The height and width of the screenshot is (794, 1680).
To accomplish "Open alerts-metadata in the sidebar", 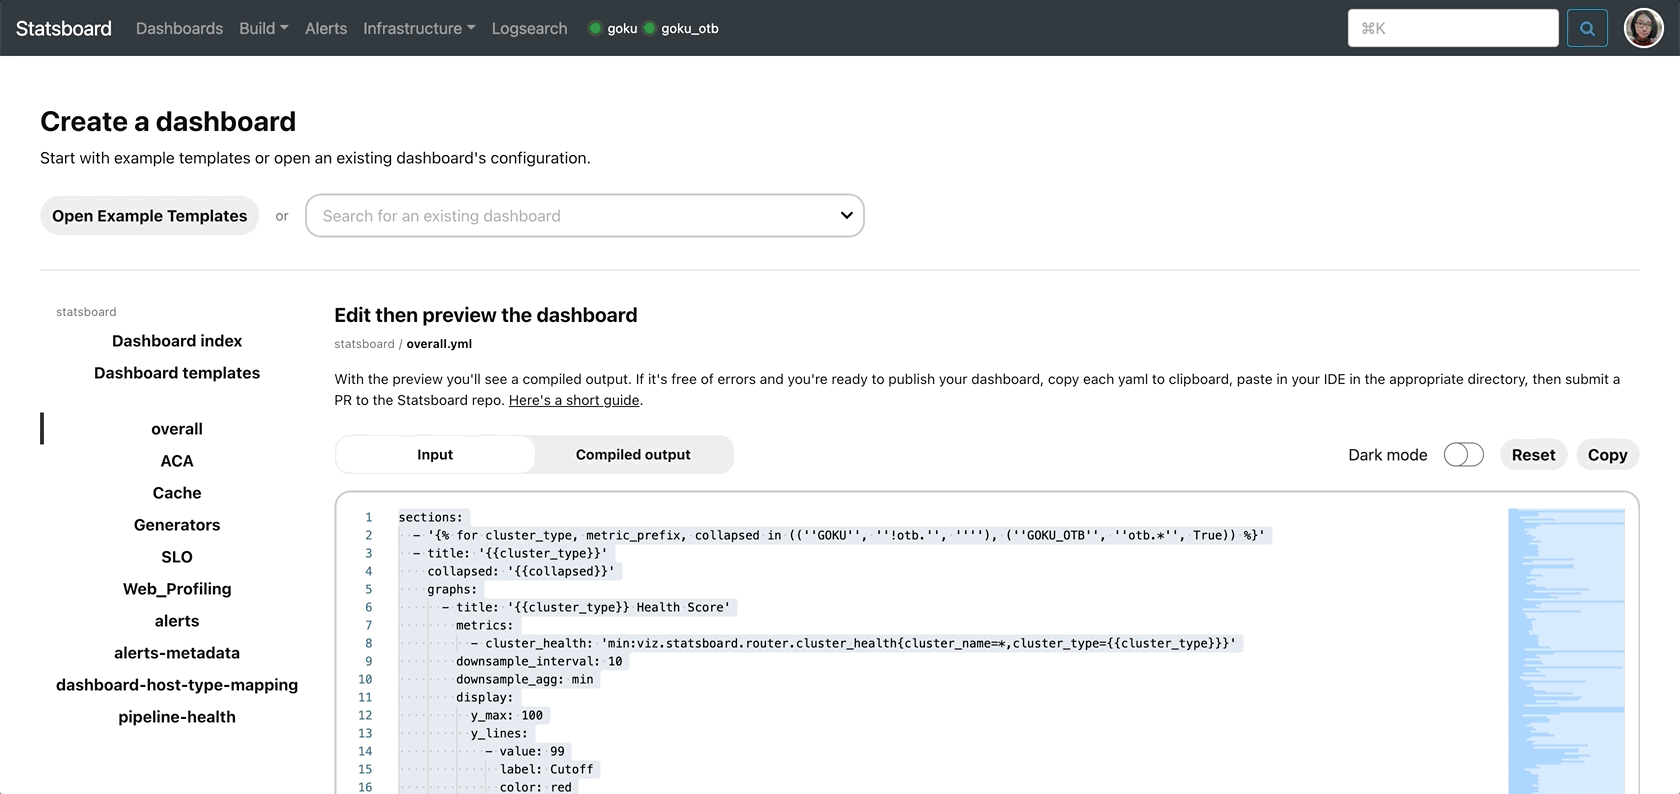I will point(177,653).
